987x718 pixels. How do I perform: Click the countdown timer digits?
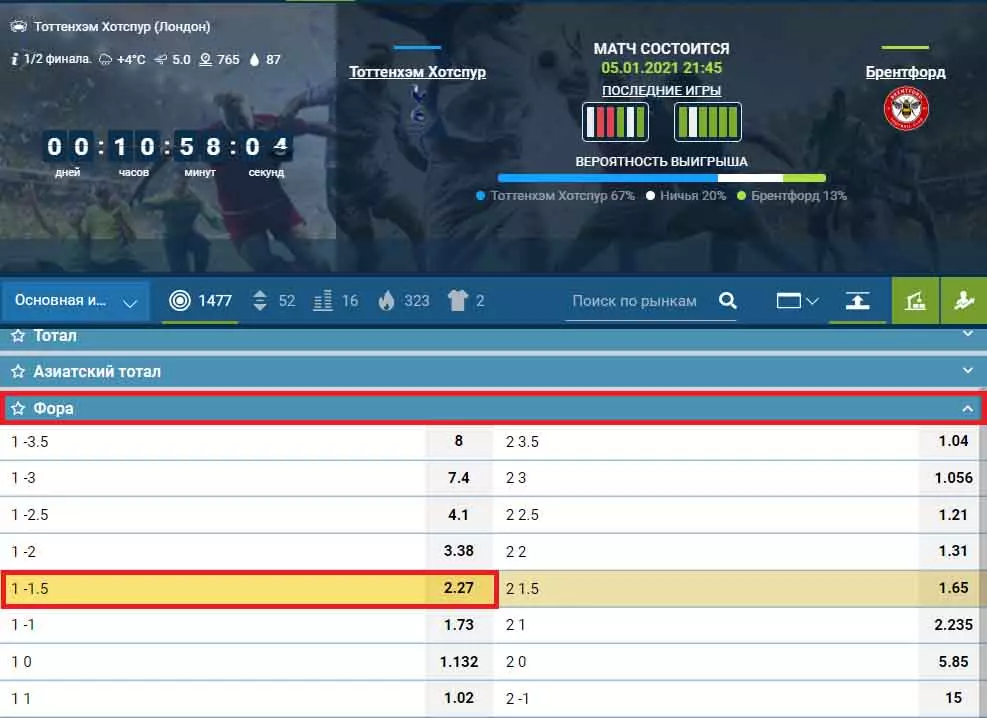pos(167,147)
